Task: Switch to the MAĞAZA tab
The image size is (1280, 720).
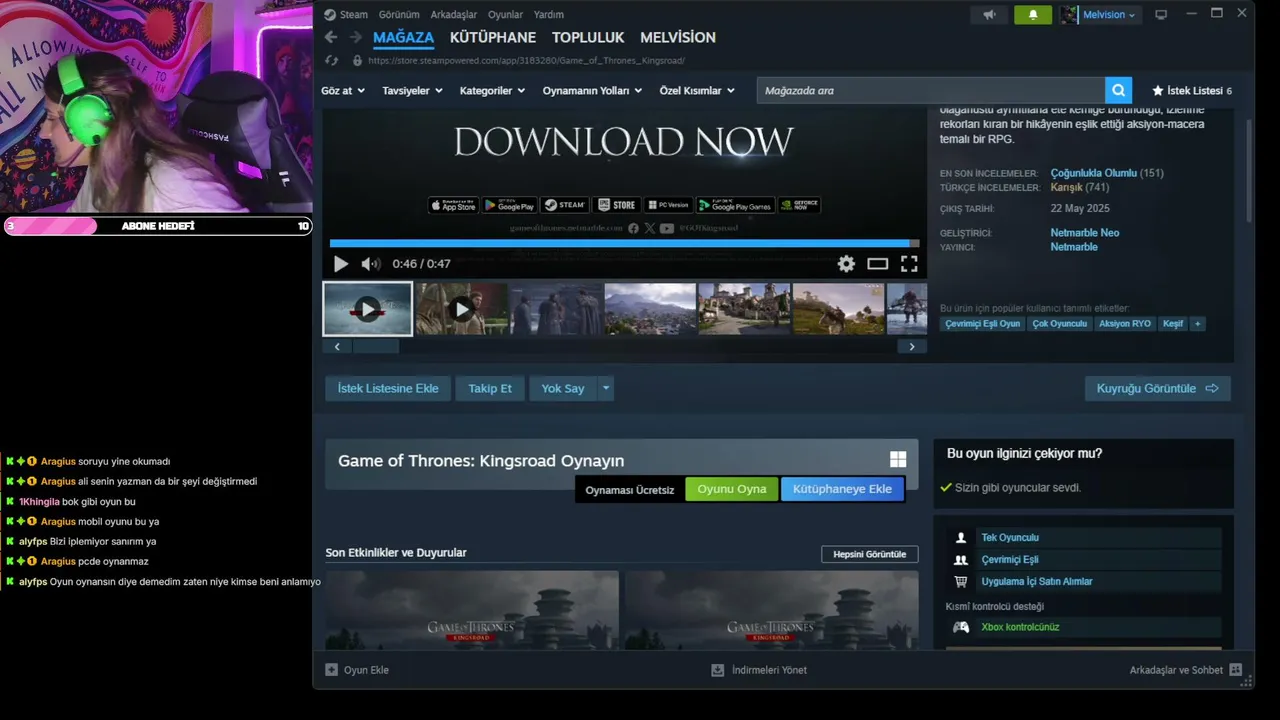Action: pos(403,38)
